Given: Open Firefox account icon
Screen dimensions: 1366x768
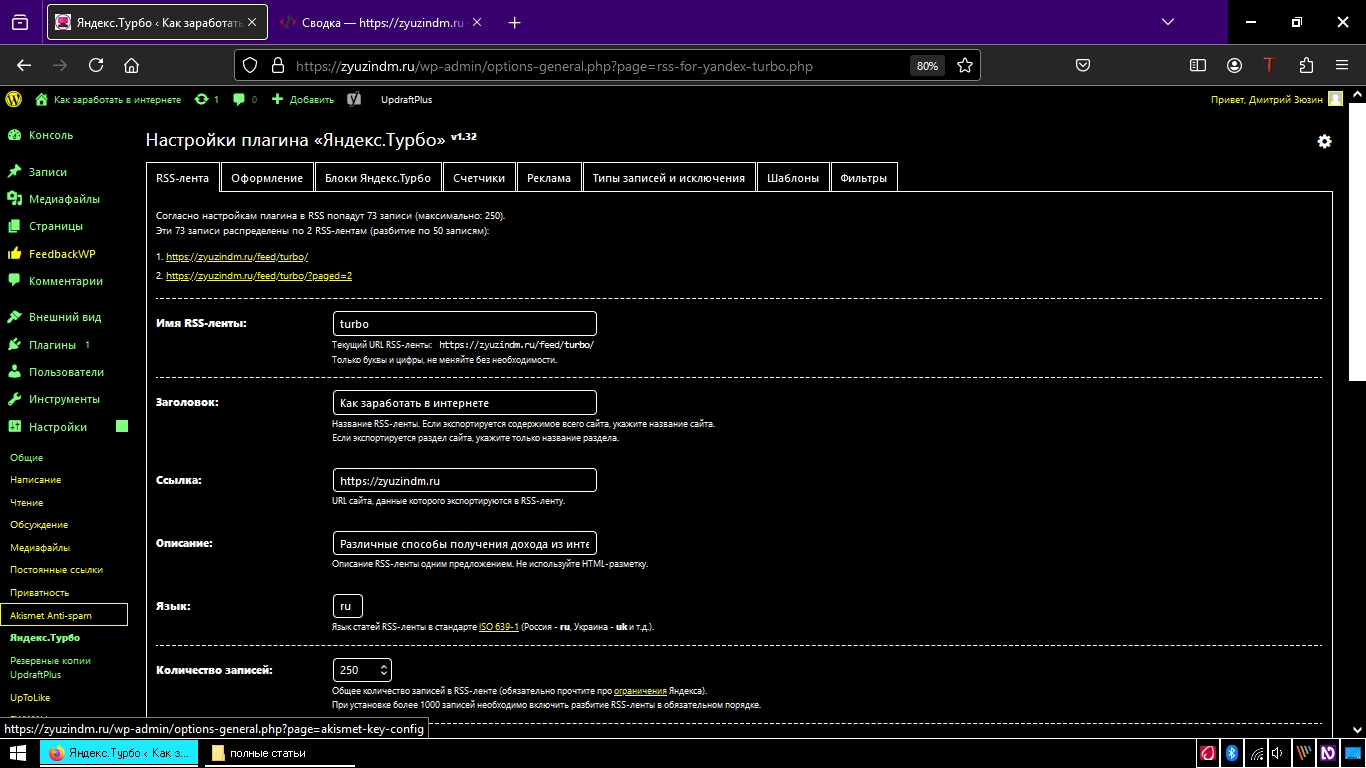Looking at the screenshot, I should [1235, 65].
